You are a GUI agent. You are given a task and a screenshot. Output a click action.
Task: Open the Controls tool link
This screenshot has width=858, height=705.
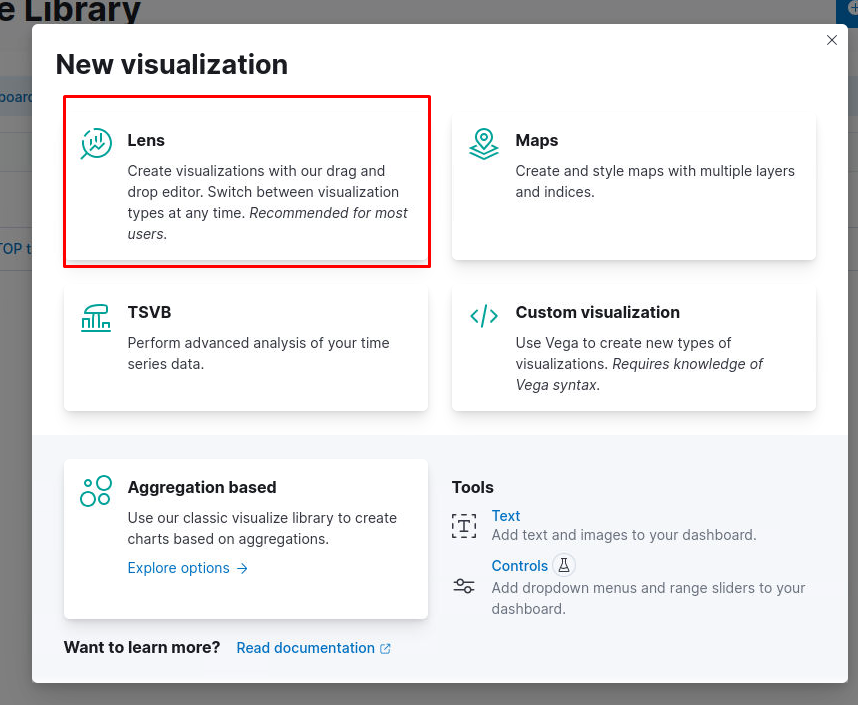[x=519, y=565]
